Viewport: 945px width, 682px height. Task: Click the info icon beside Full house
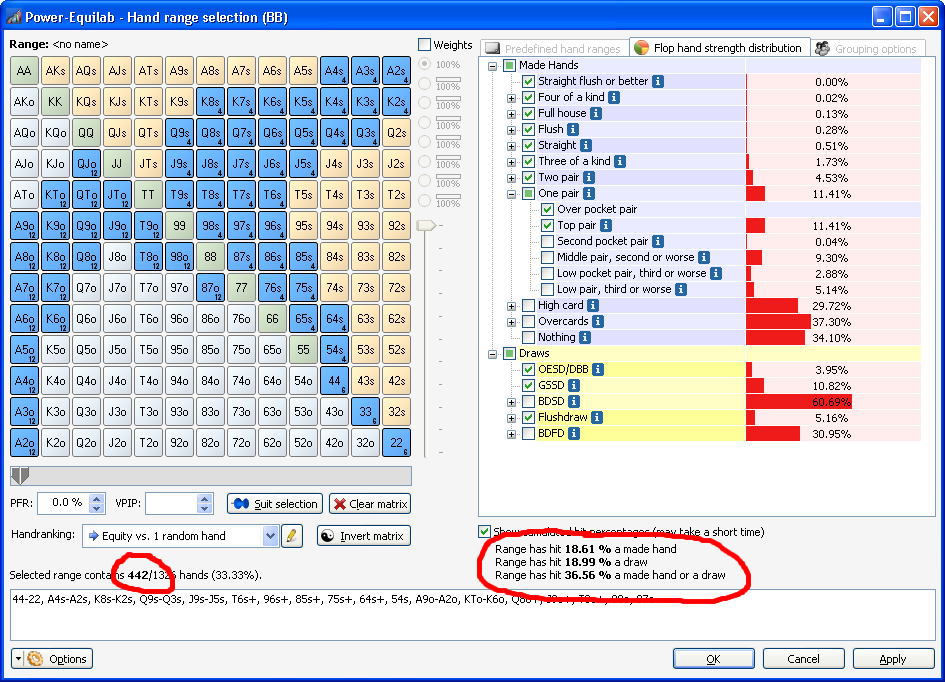pyautogui.click(x=595, y=113)
